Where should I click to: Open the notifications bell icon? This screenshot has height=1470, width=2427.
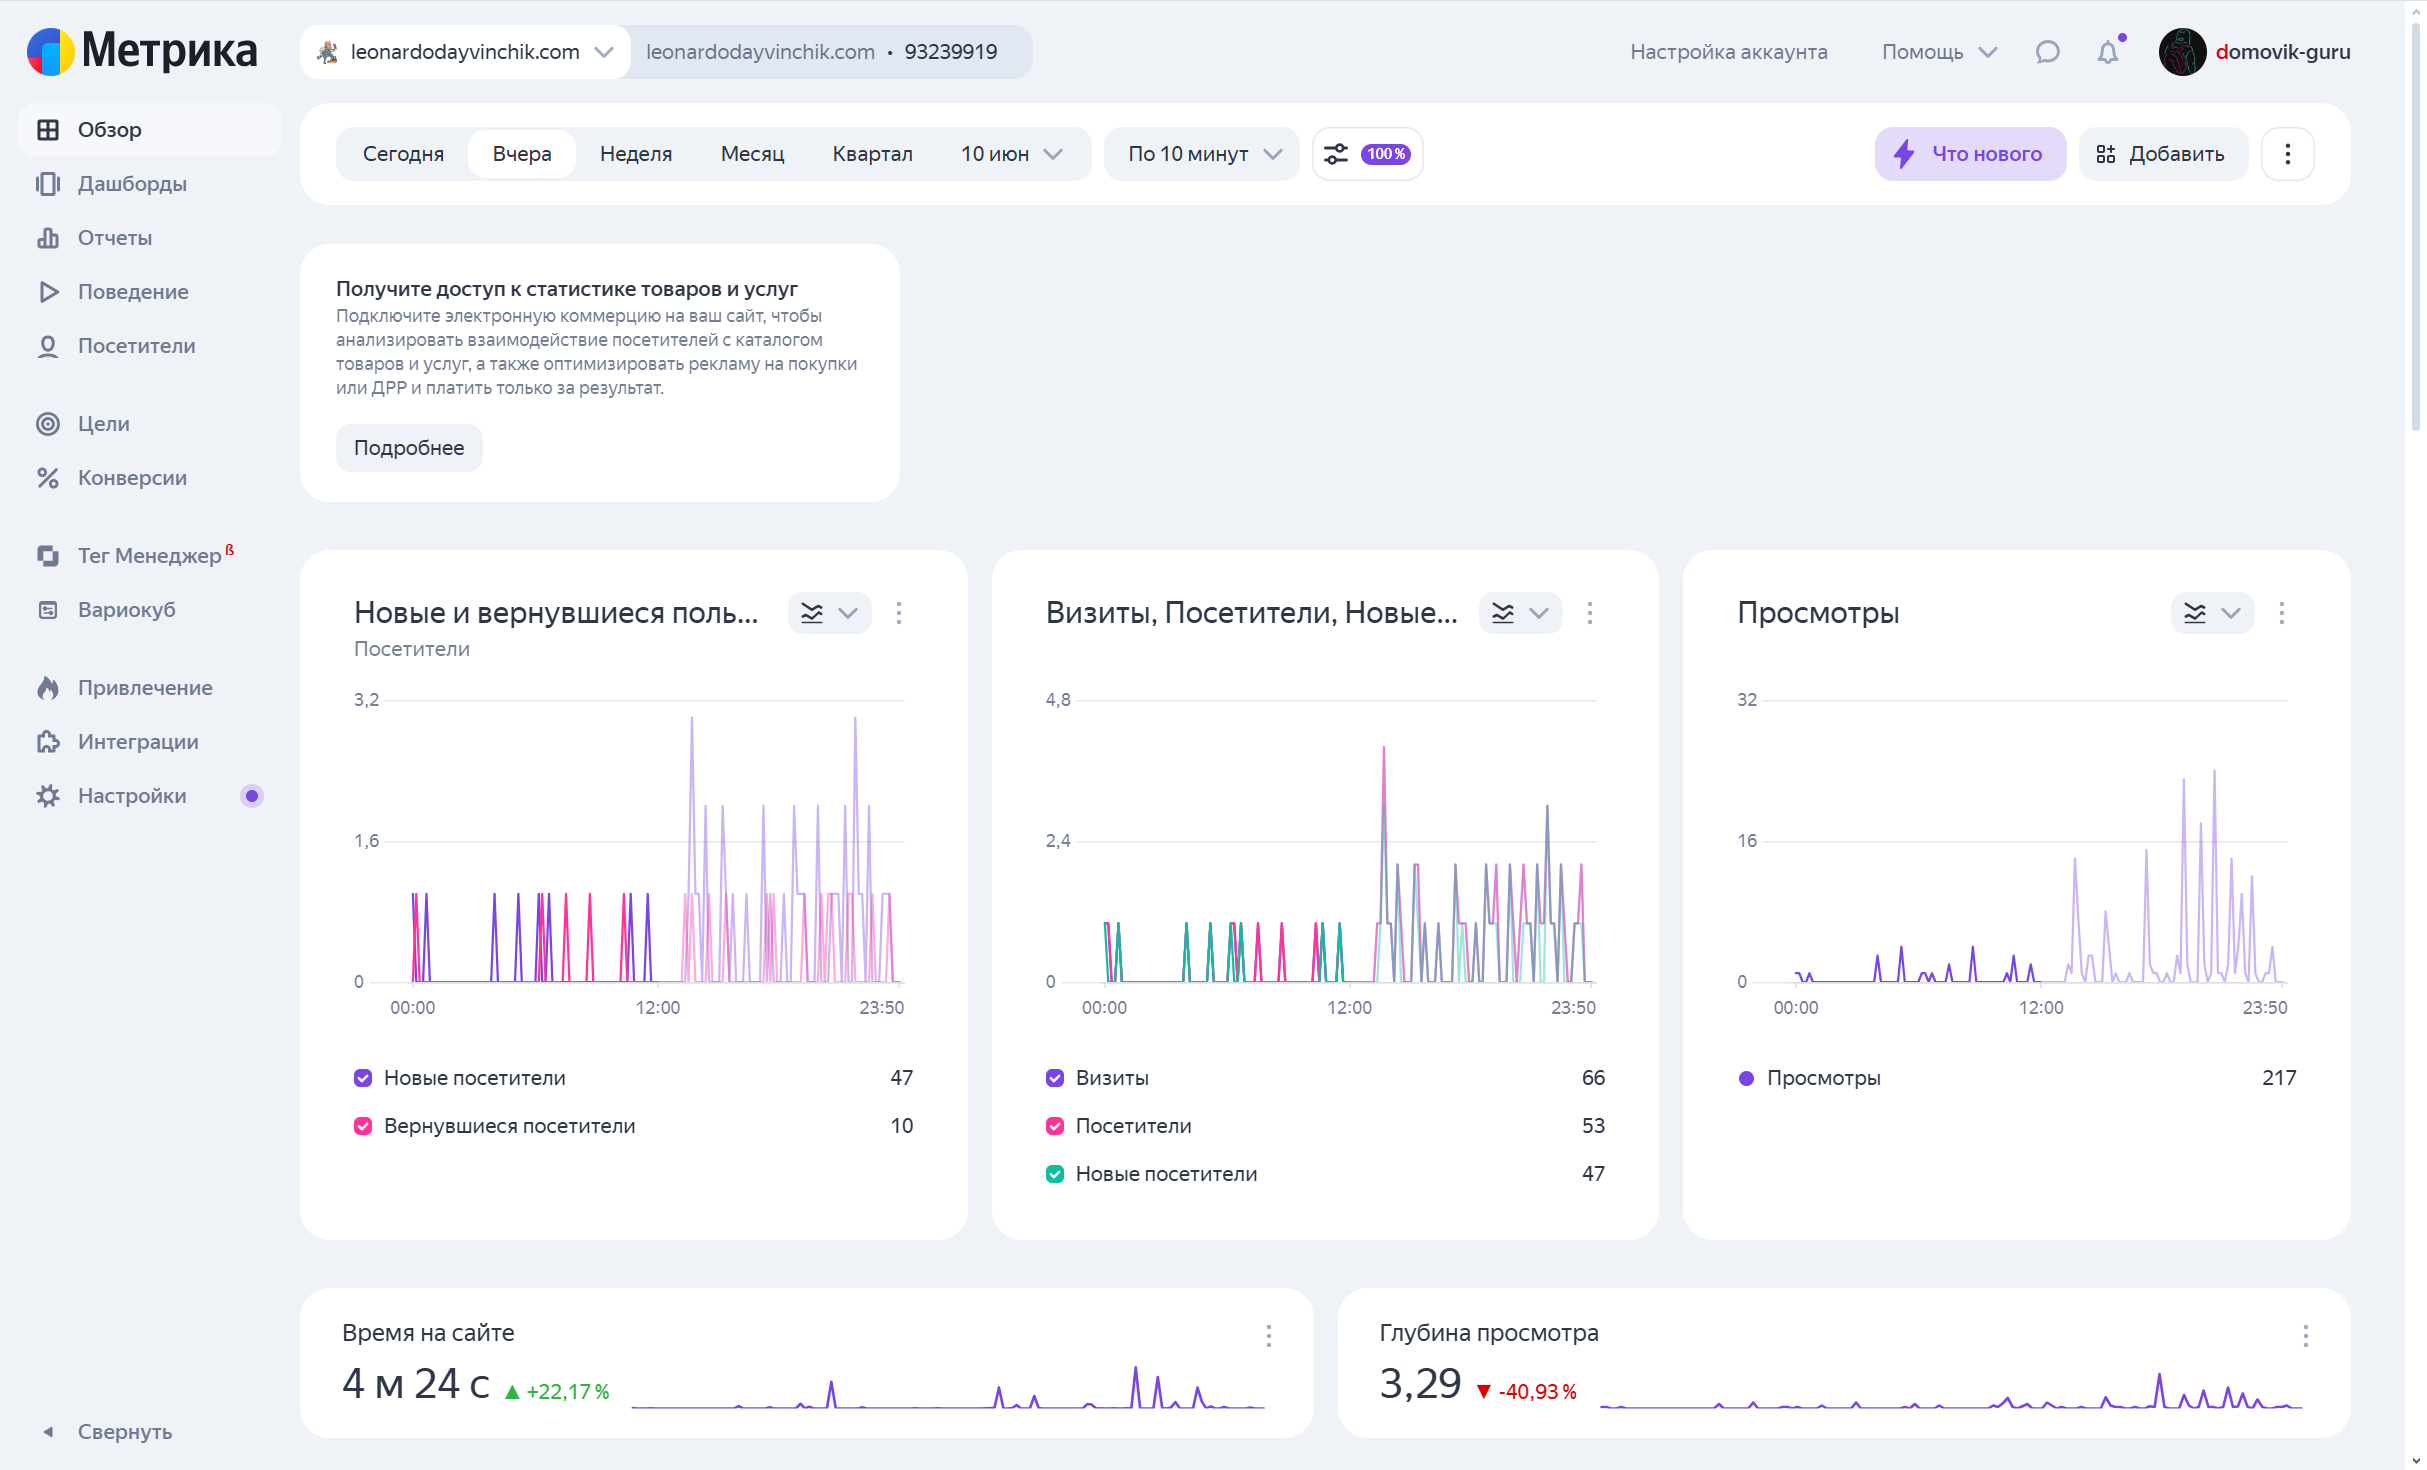tap(2107, 52)
